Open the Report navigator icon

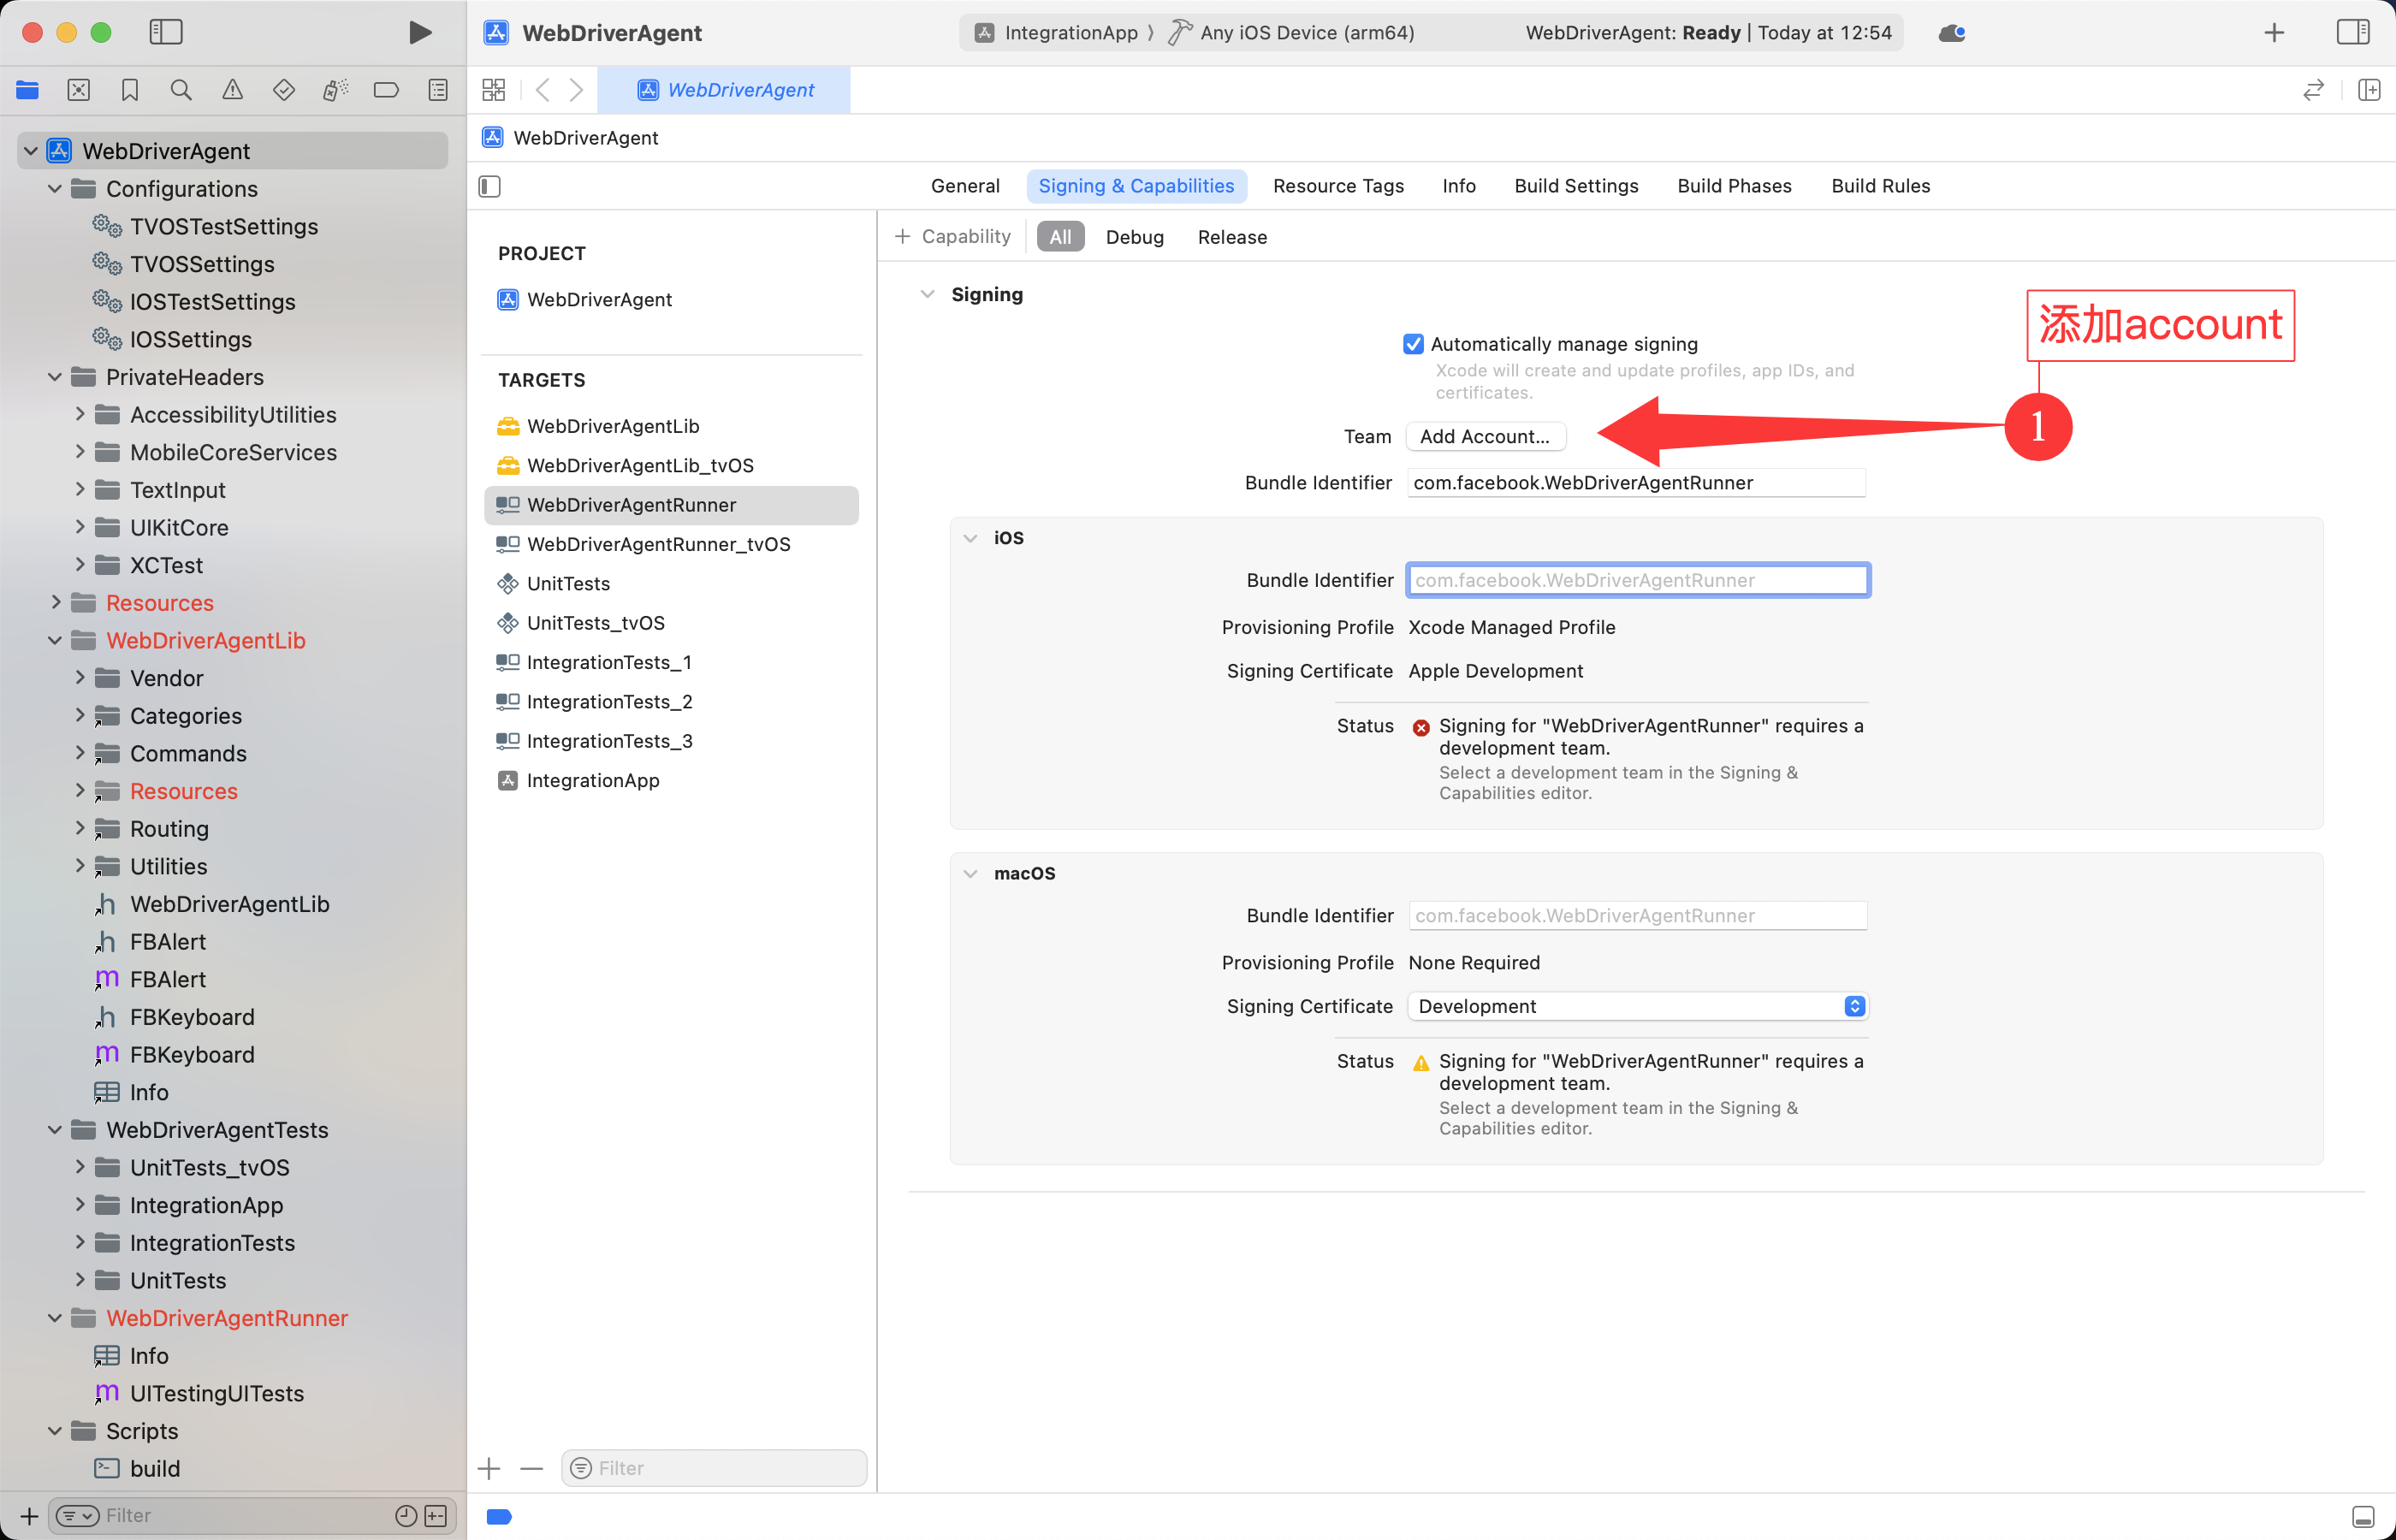coord(438,90)
